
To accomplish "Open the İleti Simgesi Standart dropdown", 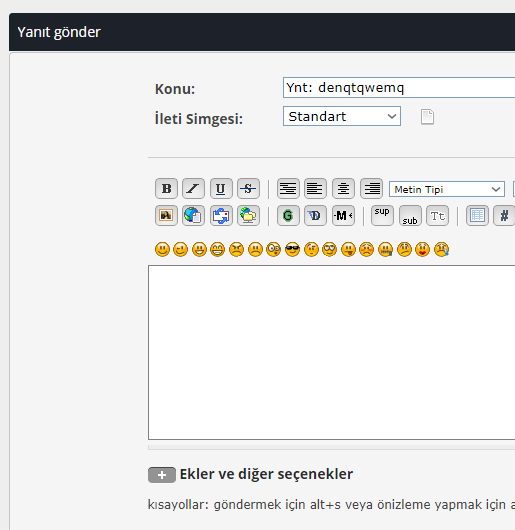I will click(x=342, y=116).
